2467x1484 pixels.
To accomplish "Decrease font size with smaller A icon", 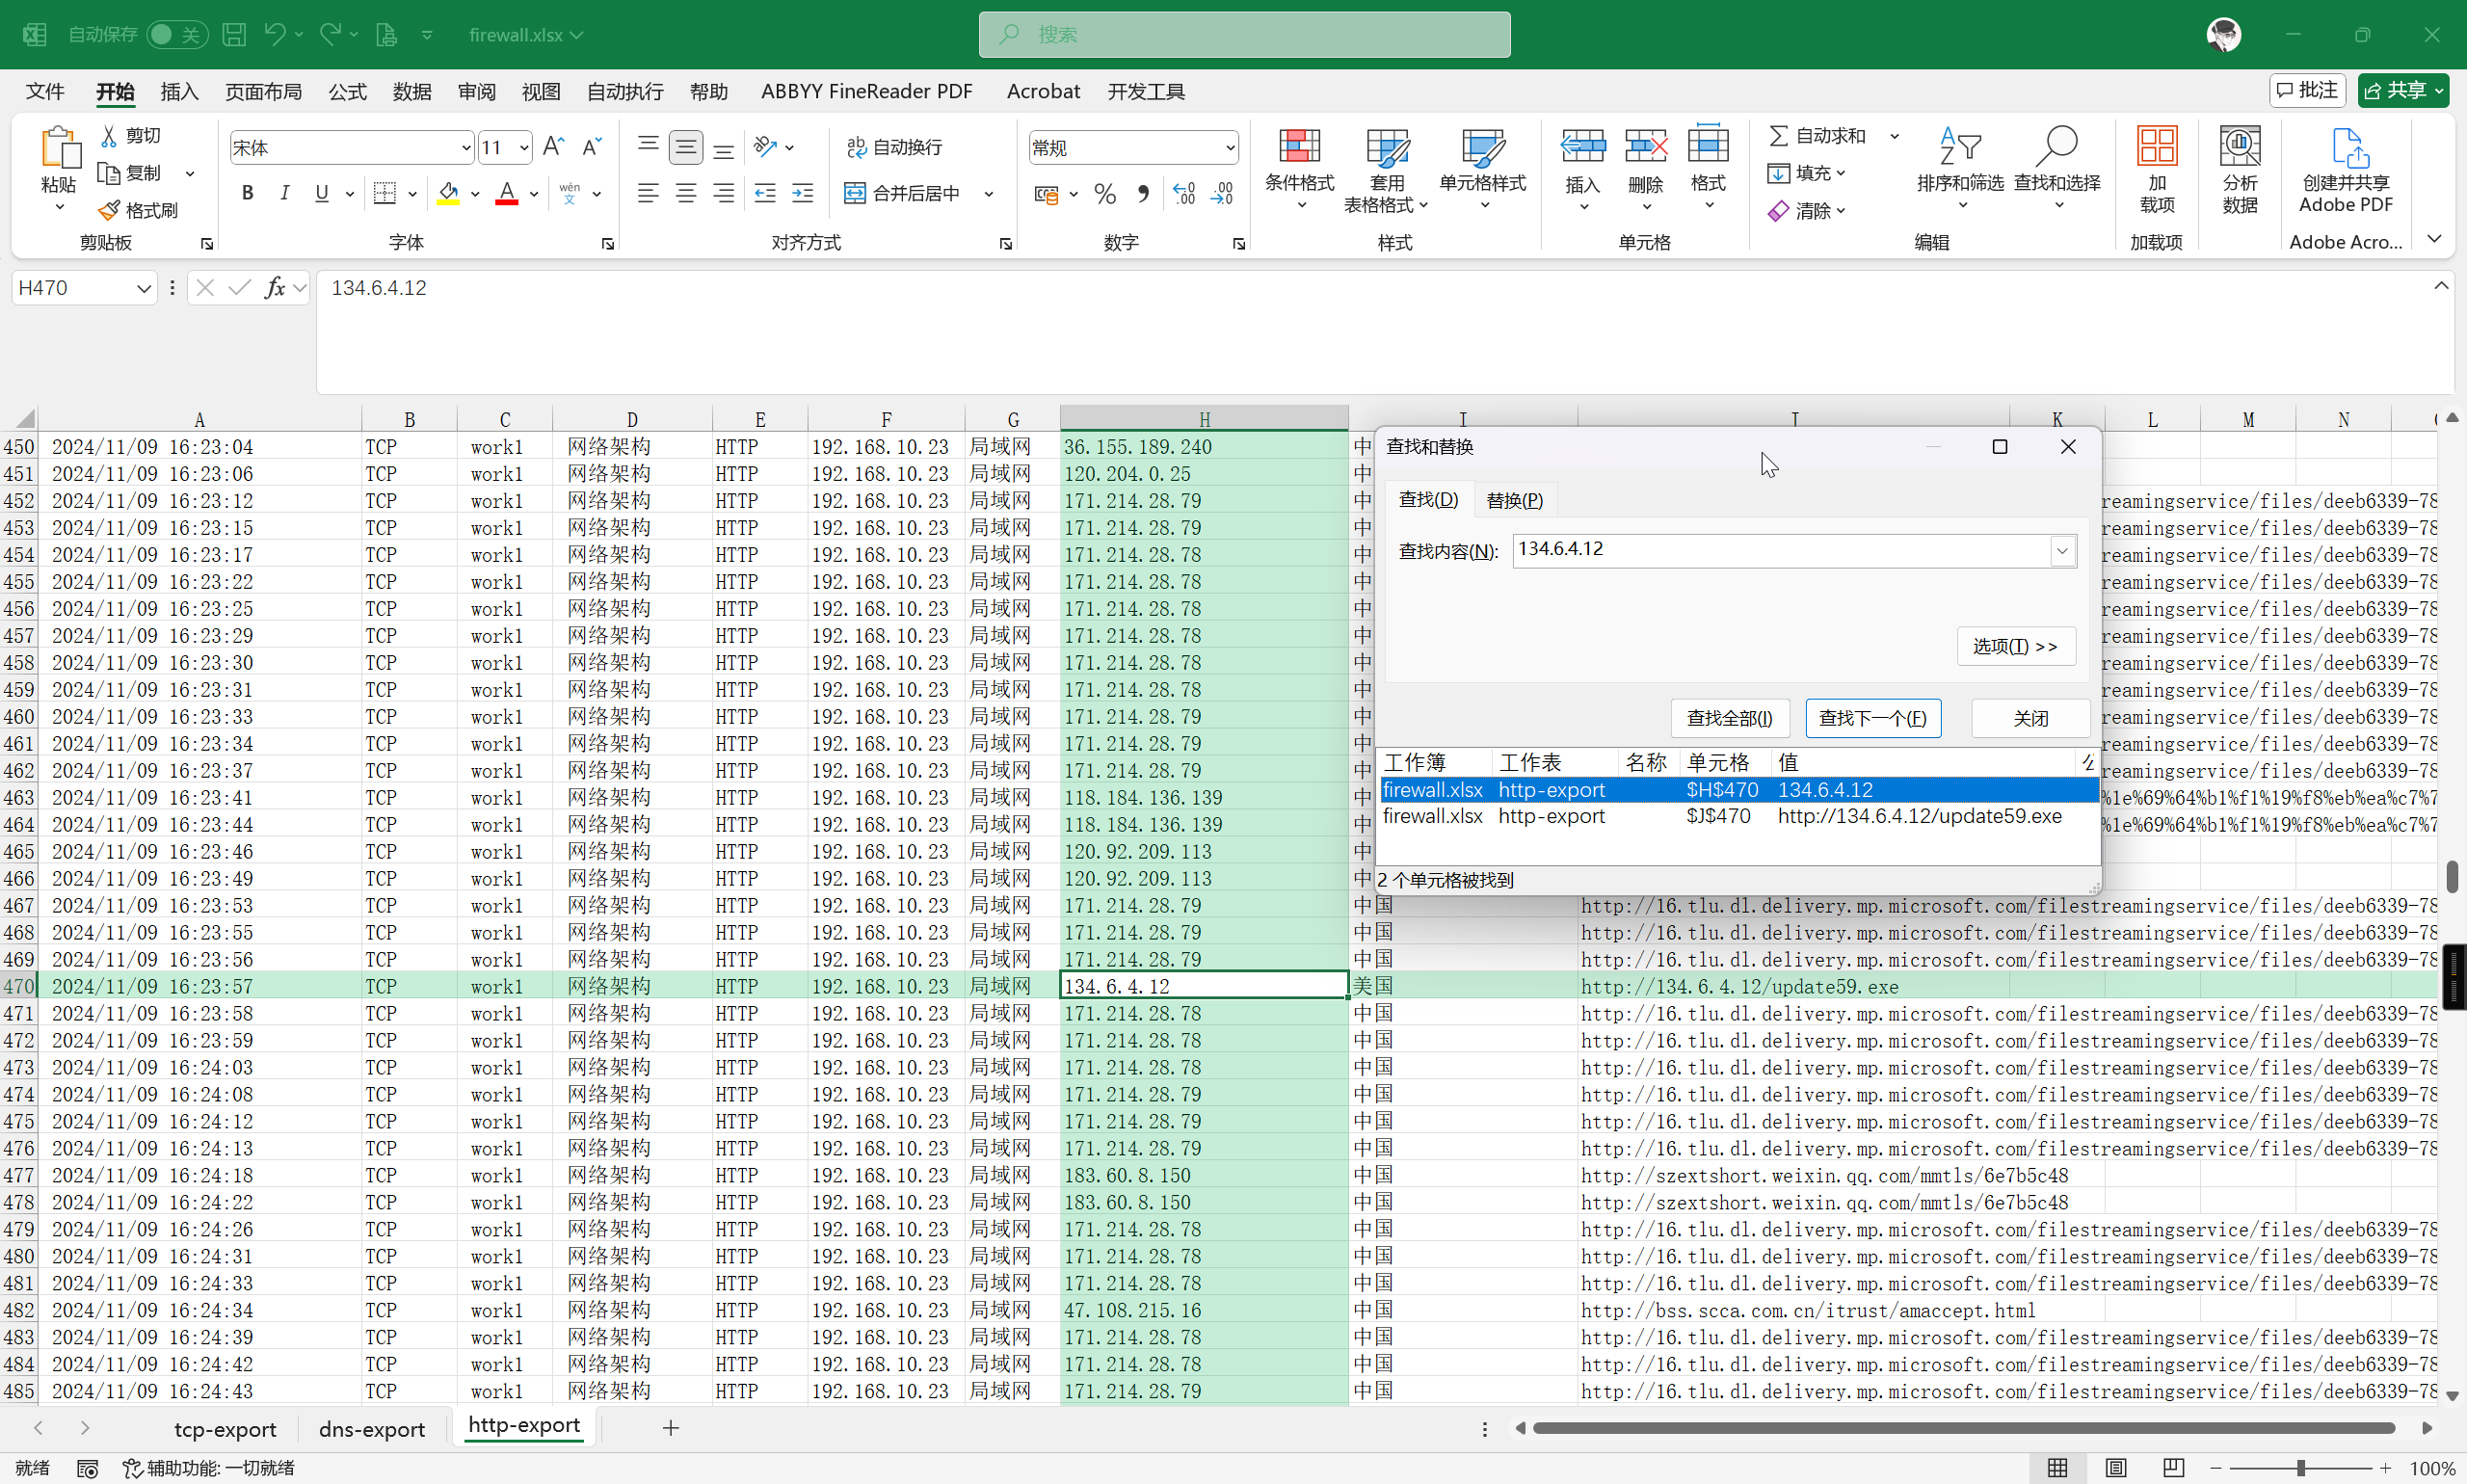I will [592, 148].
